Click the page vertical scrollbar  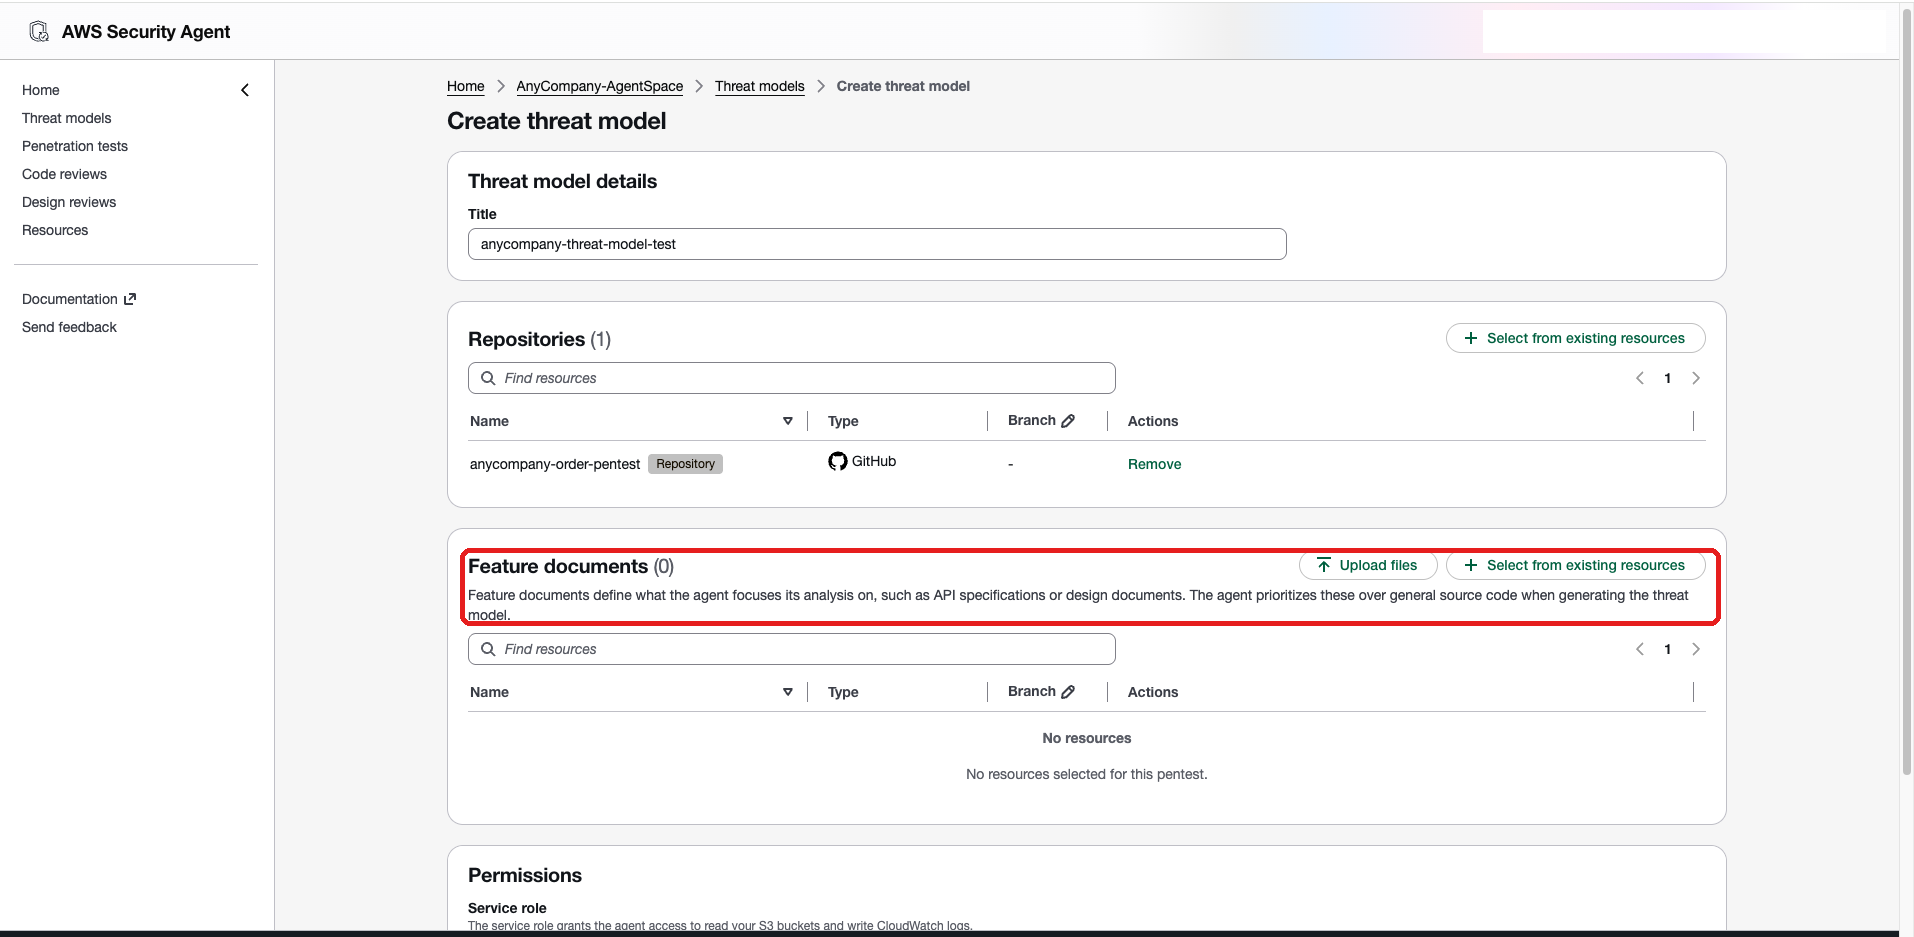pos(1906,390)
